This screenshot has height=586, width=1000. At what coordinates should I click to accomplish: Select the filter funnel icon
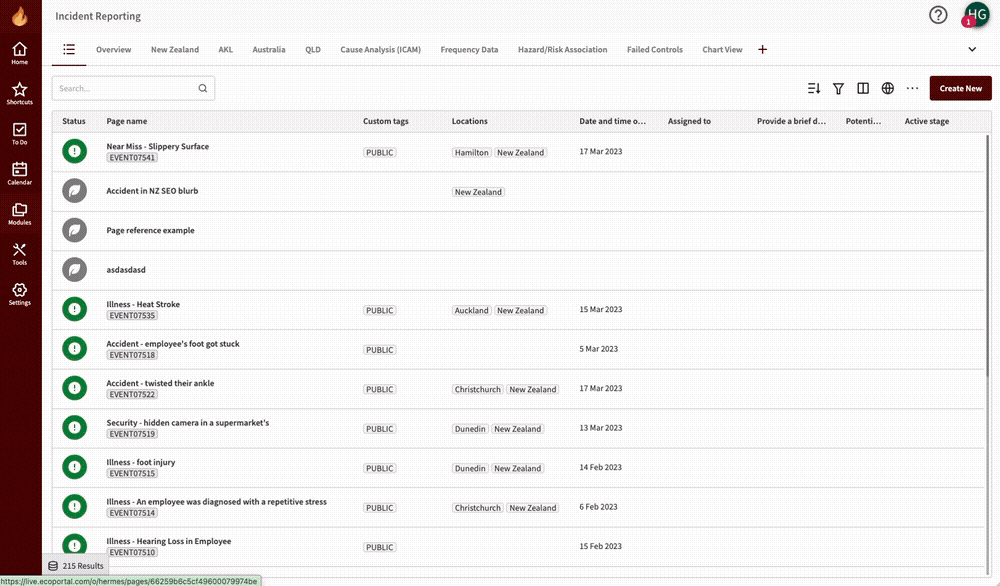tap(838, 88)
